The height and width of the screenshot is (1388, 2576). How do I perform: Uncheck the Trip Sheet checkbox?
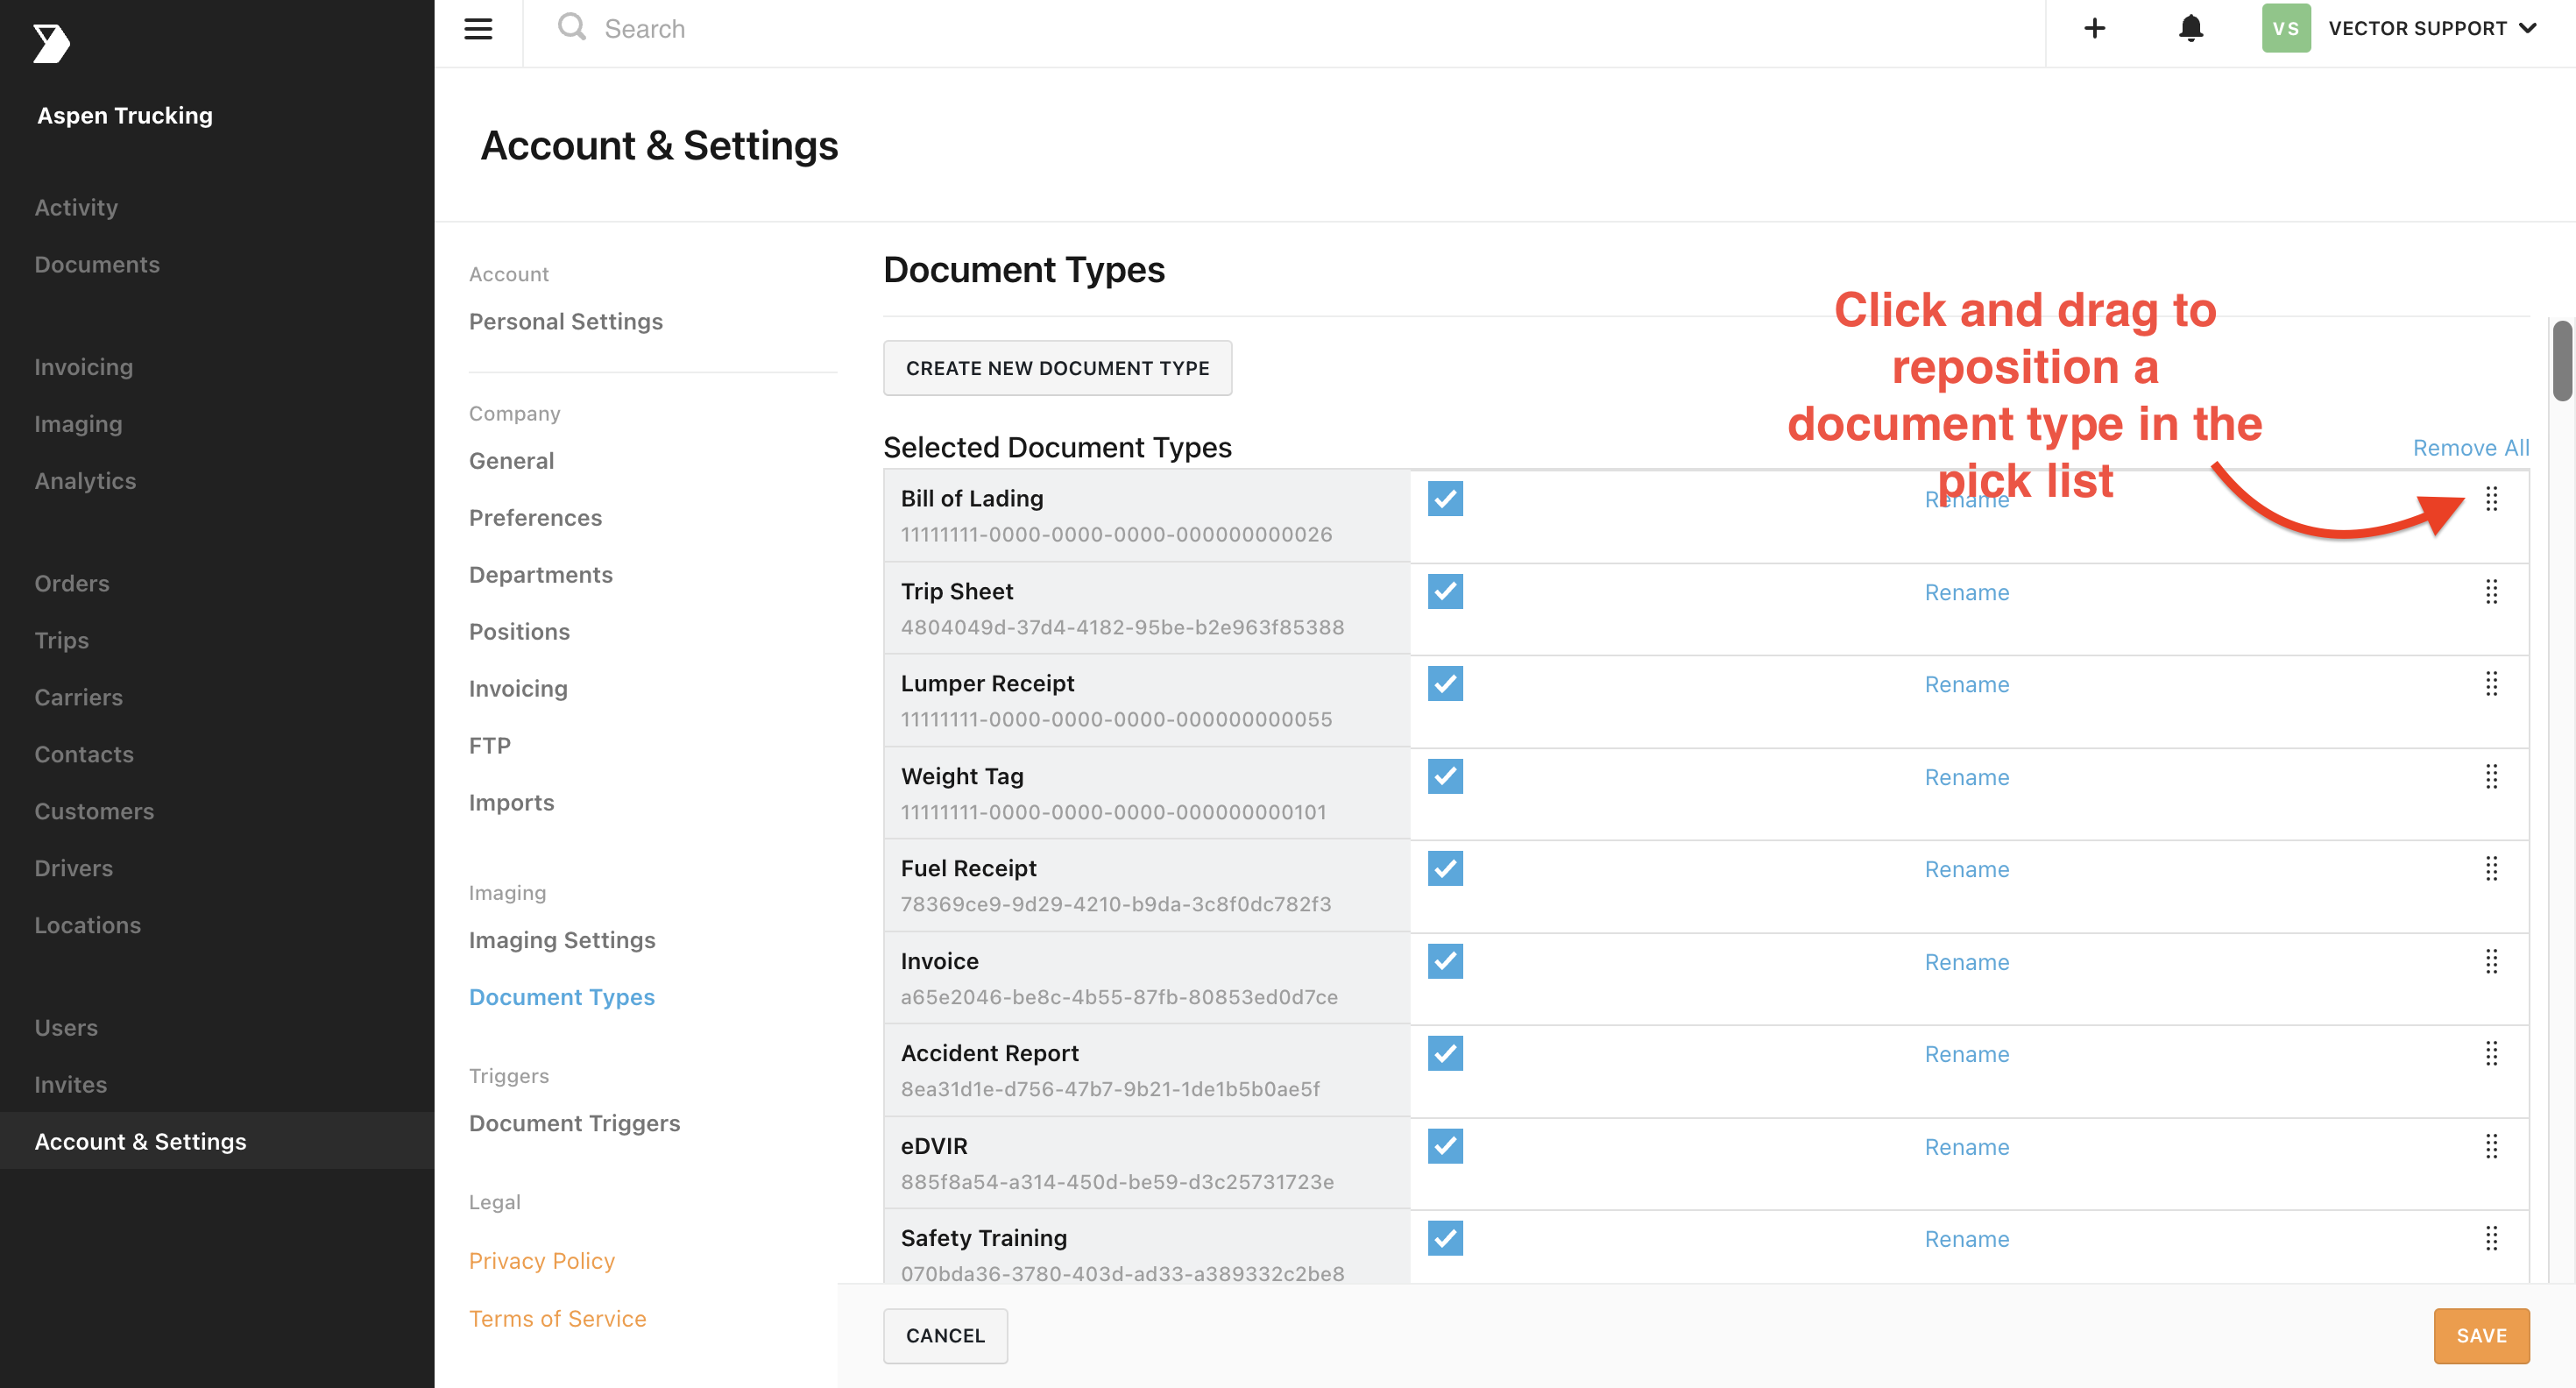(1445, 592)
